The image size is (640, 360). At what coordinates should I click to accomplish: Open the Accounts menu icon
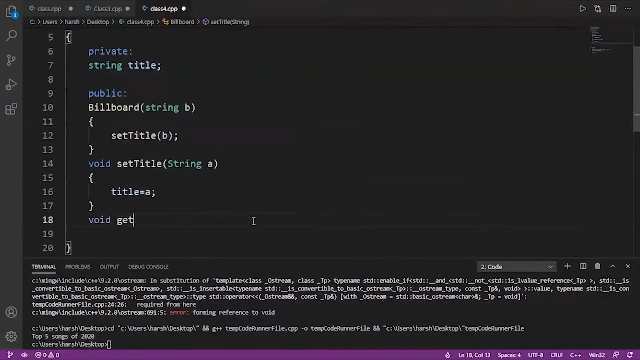pos(11,312)
